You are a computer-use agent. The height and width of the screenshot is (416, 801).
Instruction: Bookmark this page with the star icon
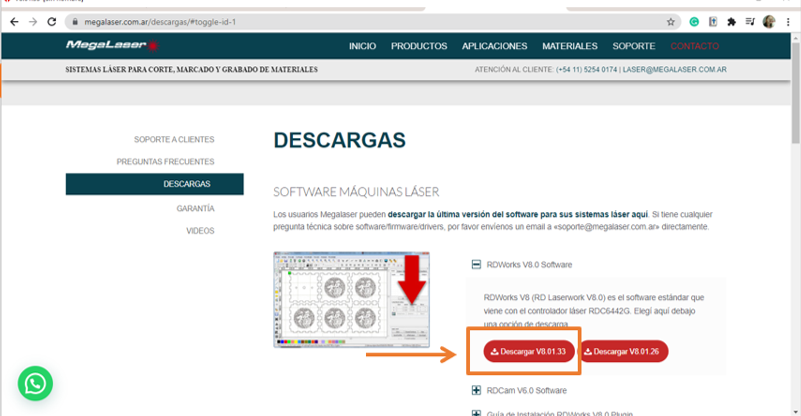pos(671,22)
